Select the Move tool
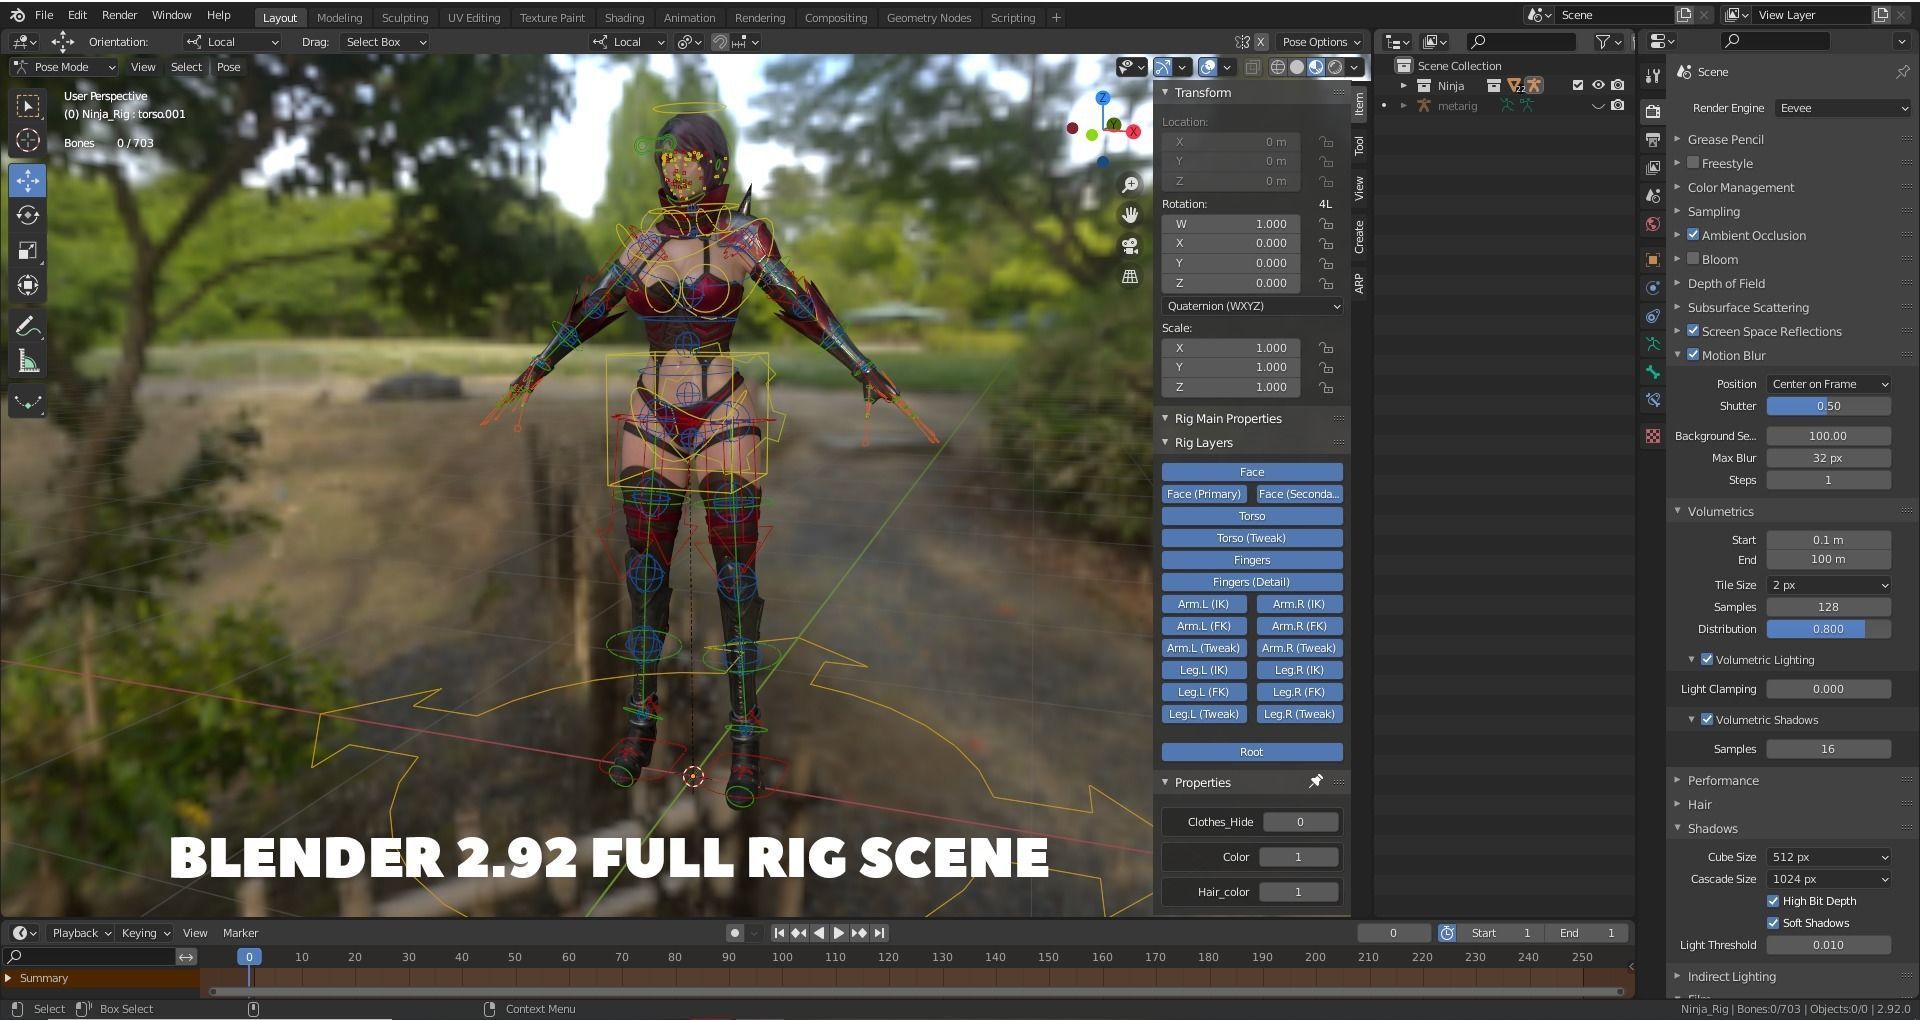The image size is (1920, 1020). [x=28, y=180]
